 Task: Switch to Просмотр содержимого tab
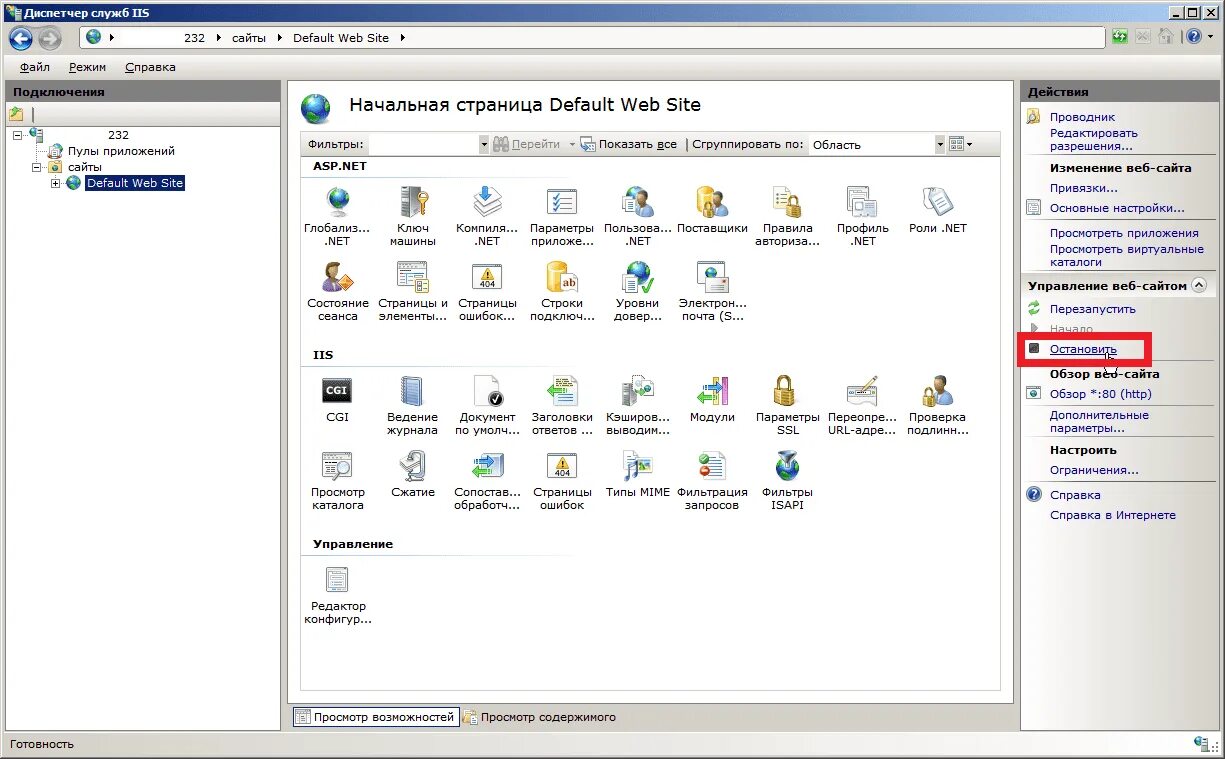pyautogui.click(x=539, y=717)
